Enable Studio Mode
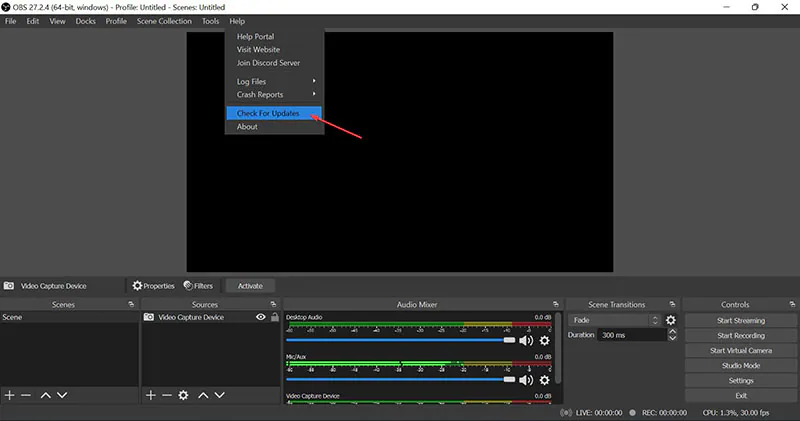The image size is (800, 421). point(741,365)
